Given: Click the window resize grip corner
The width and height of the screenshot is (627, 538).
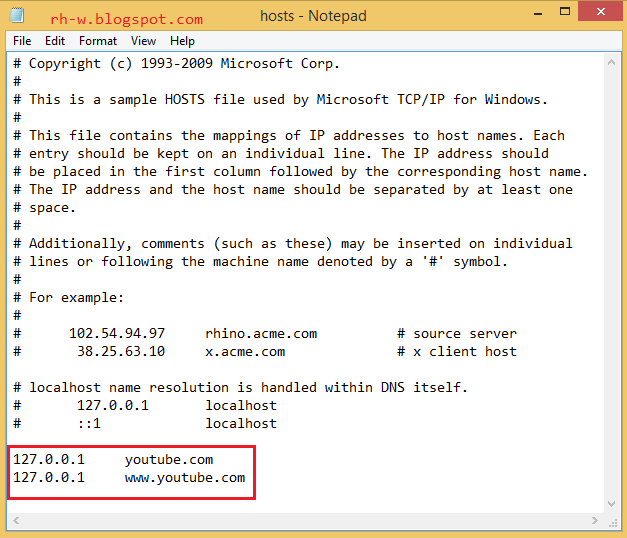Looking at the screenshot, I should coord(613,522).
